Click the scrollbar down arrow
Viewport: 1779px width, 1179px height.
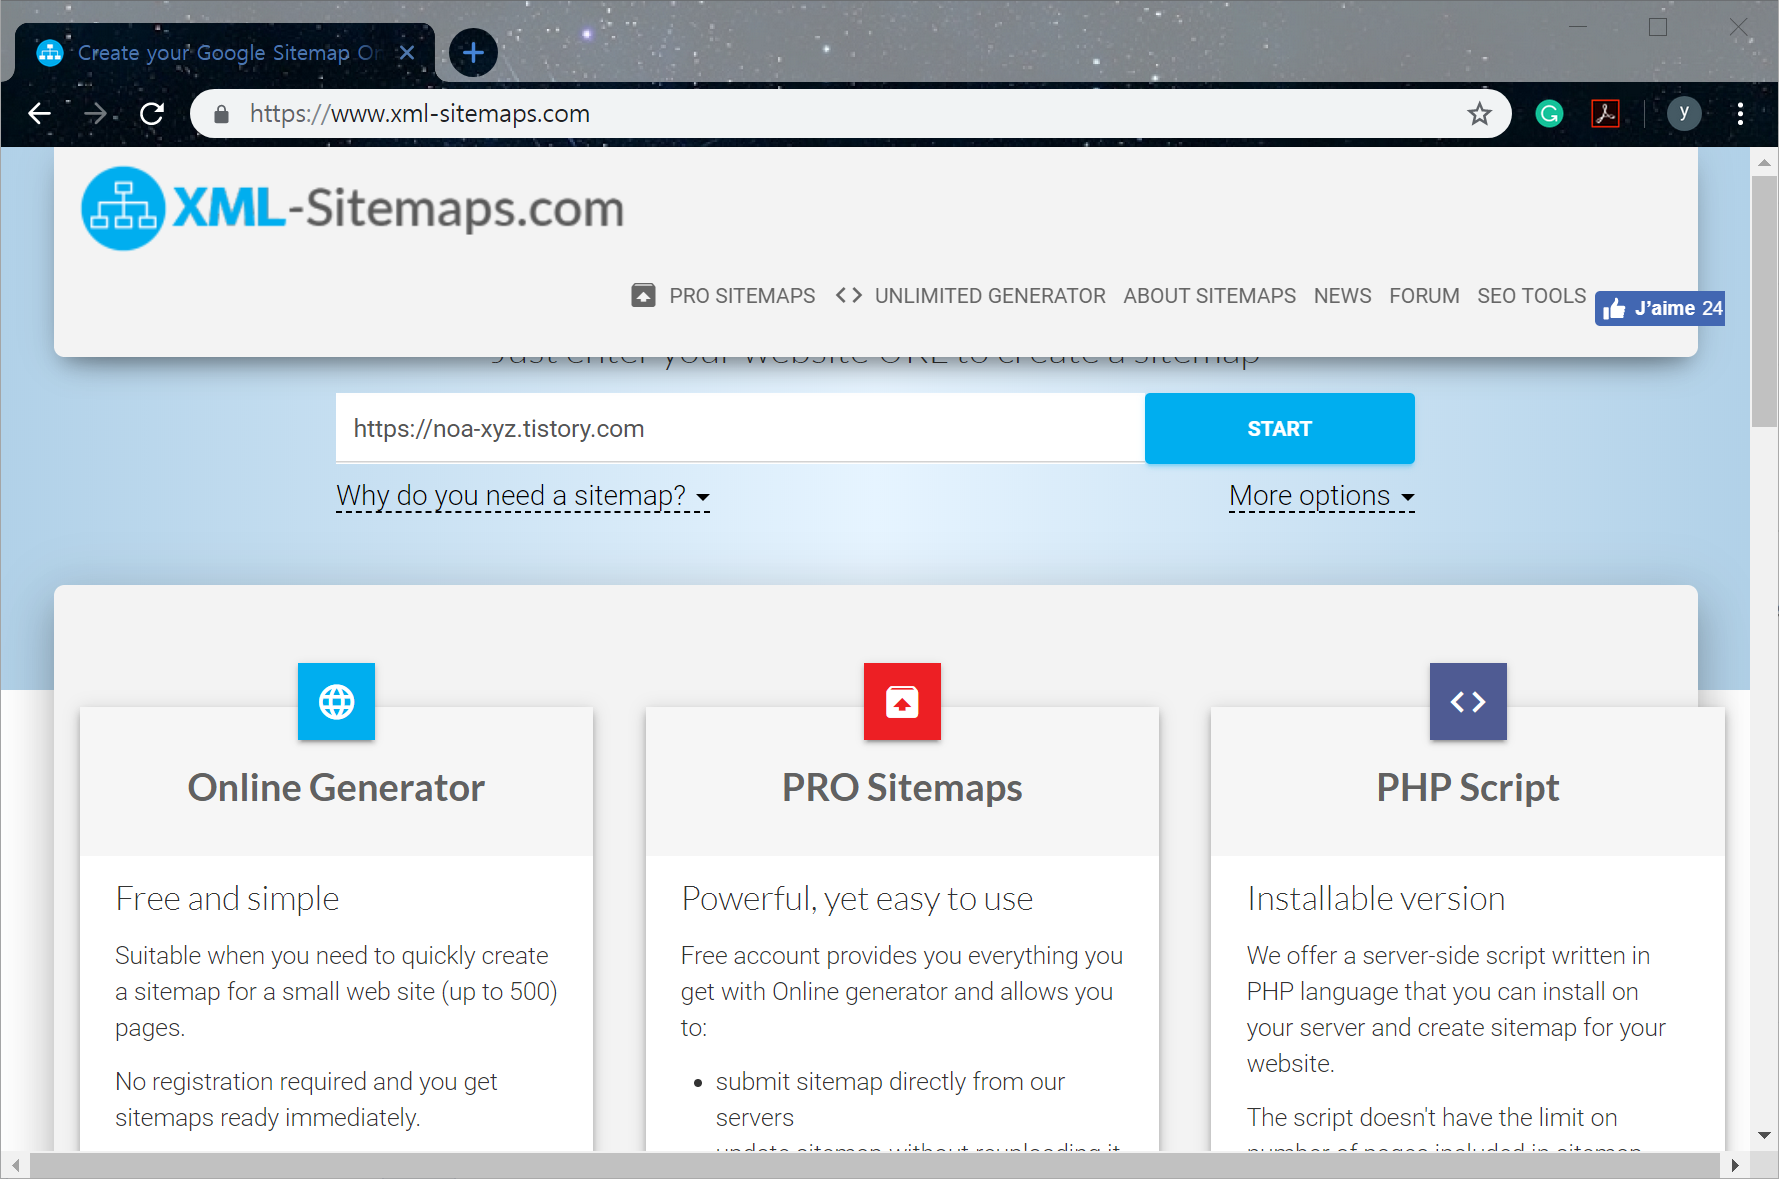1764,1136
